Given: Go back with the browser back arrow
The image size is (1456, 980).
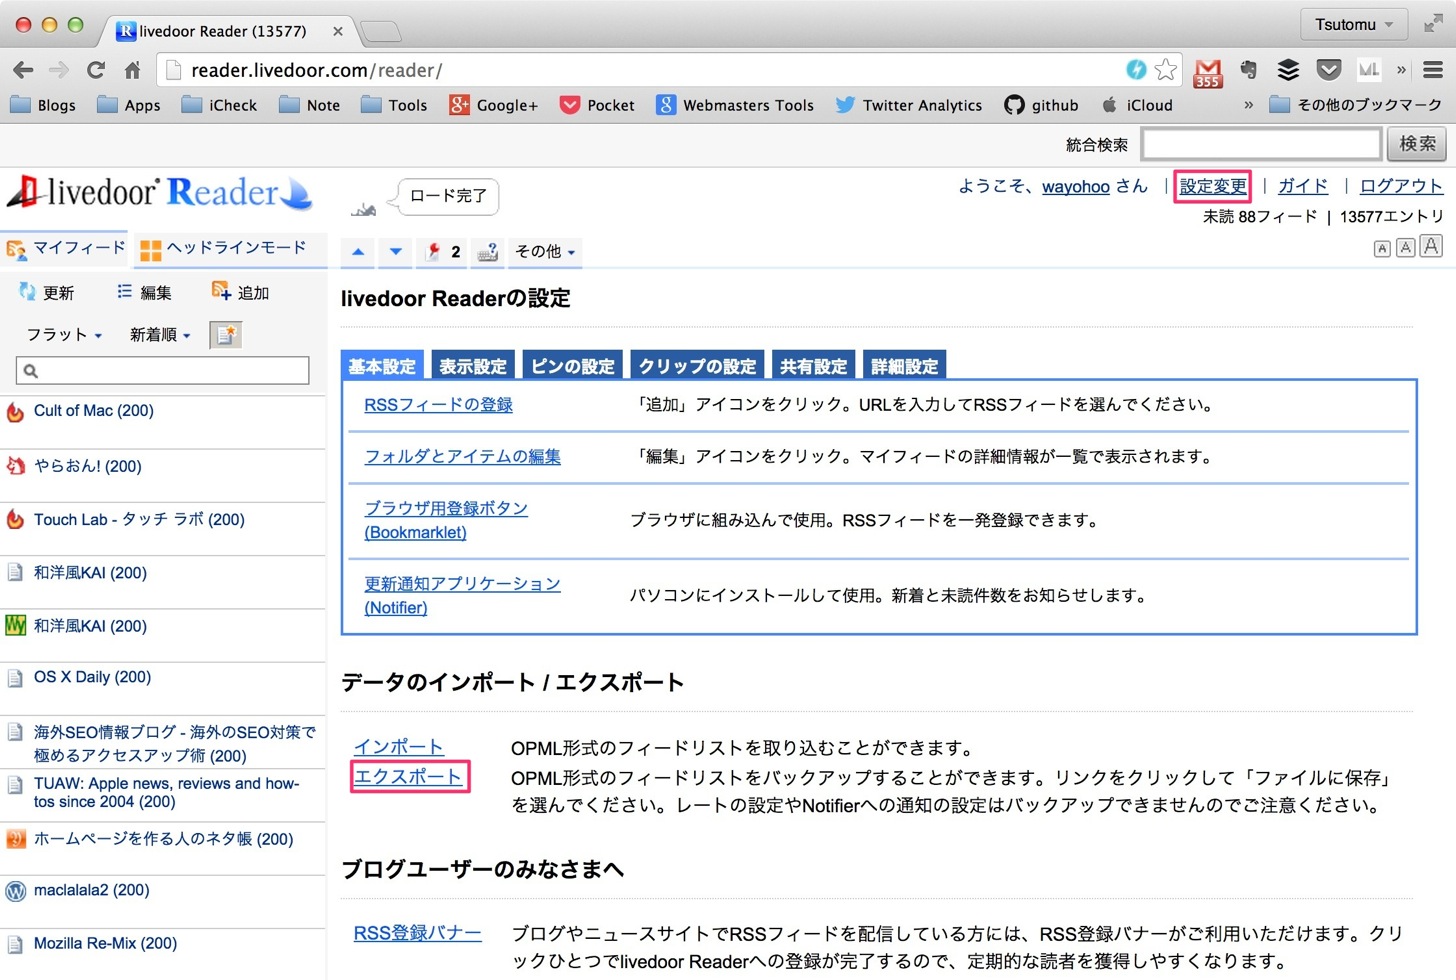Looking at the screenshot, I should point(23,70).
